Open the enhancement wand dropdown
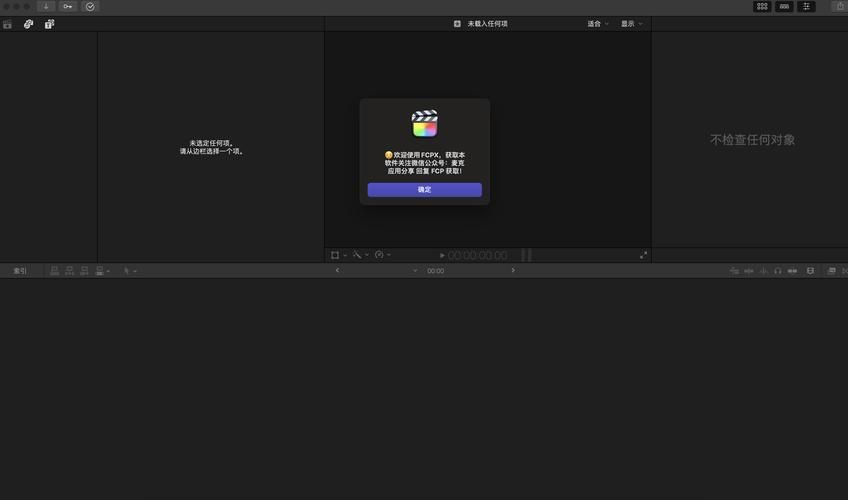The width and height of the screenshot is (848, 500). 361,255
